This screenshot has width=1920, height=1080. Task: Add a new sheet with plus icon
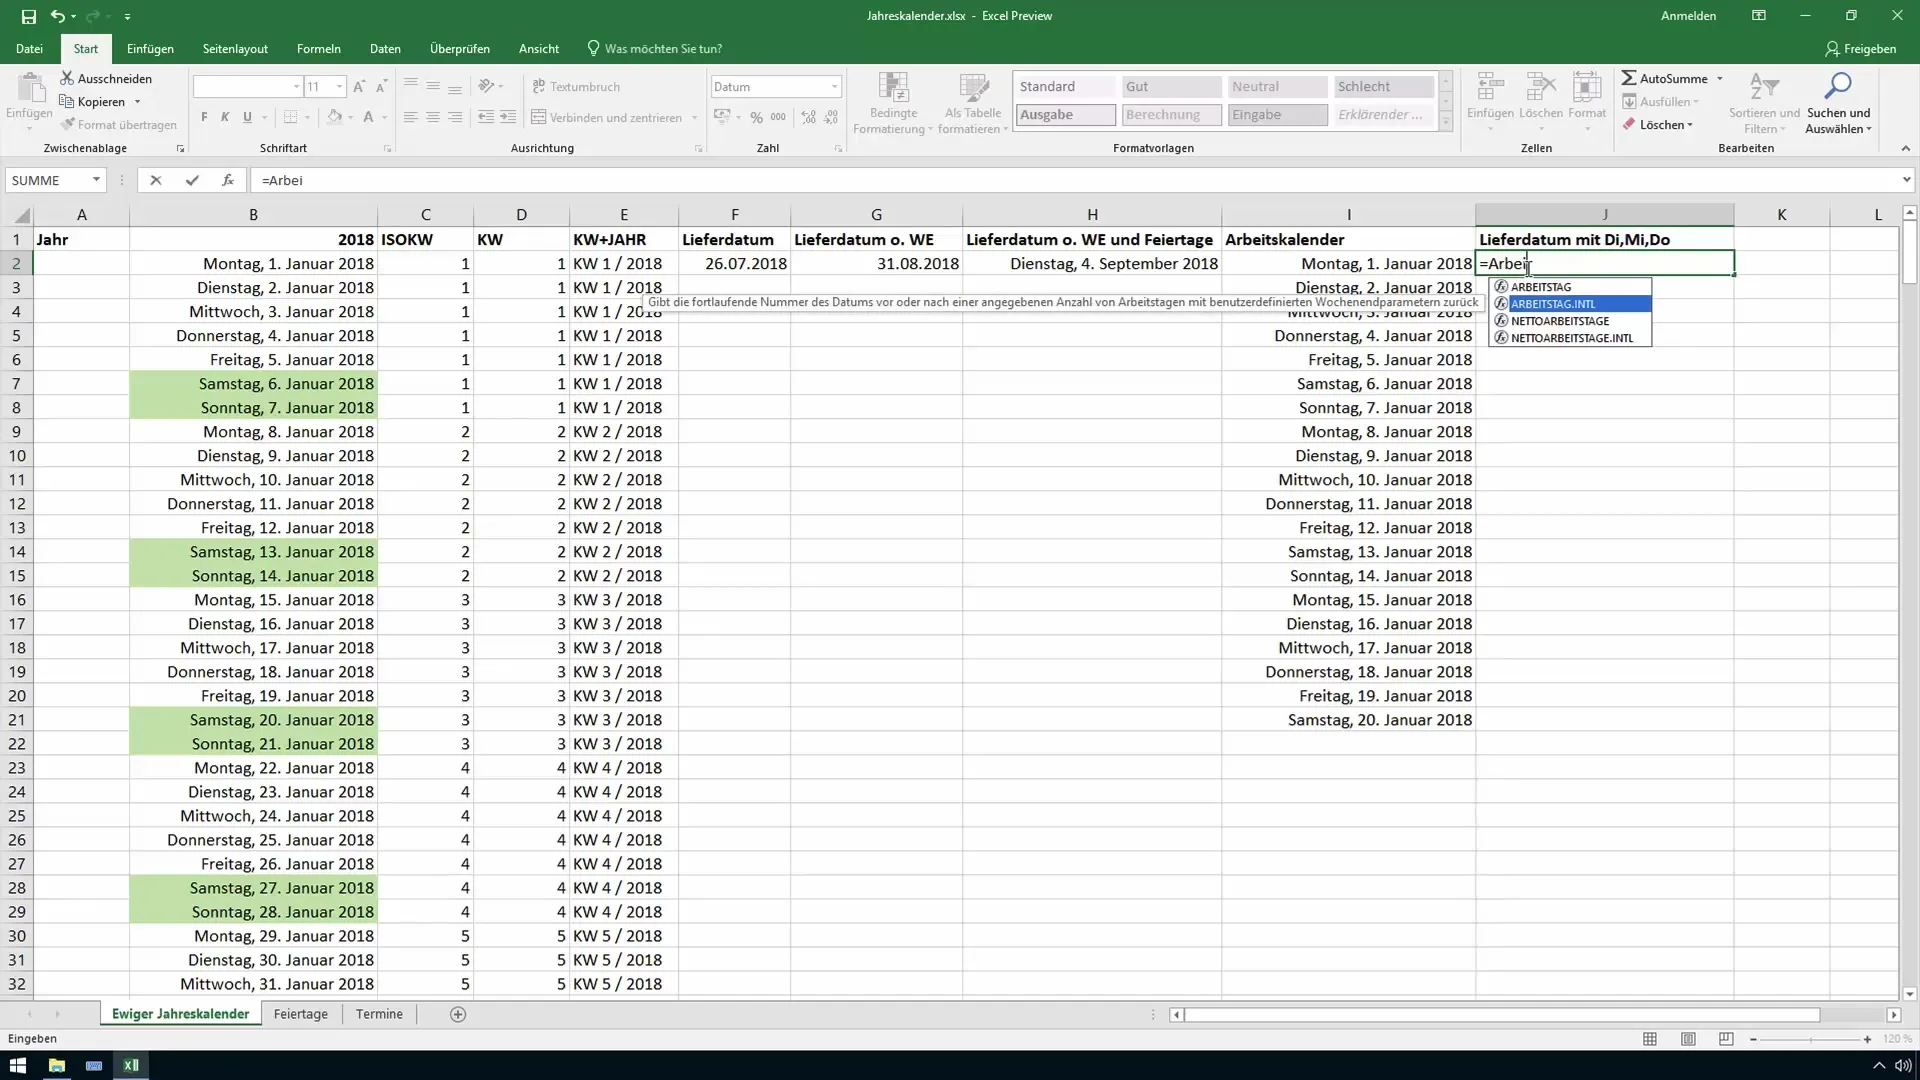click(x=458, y=1014)
